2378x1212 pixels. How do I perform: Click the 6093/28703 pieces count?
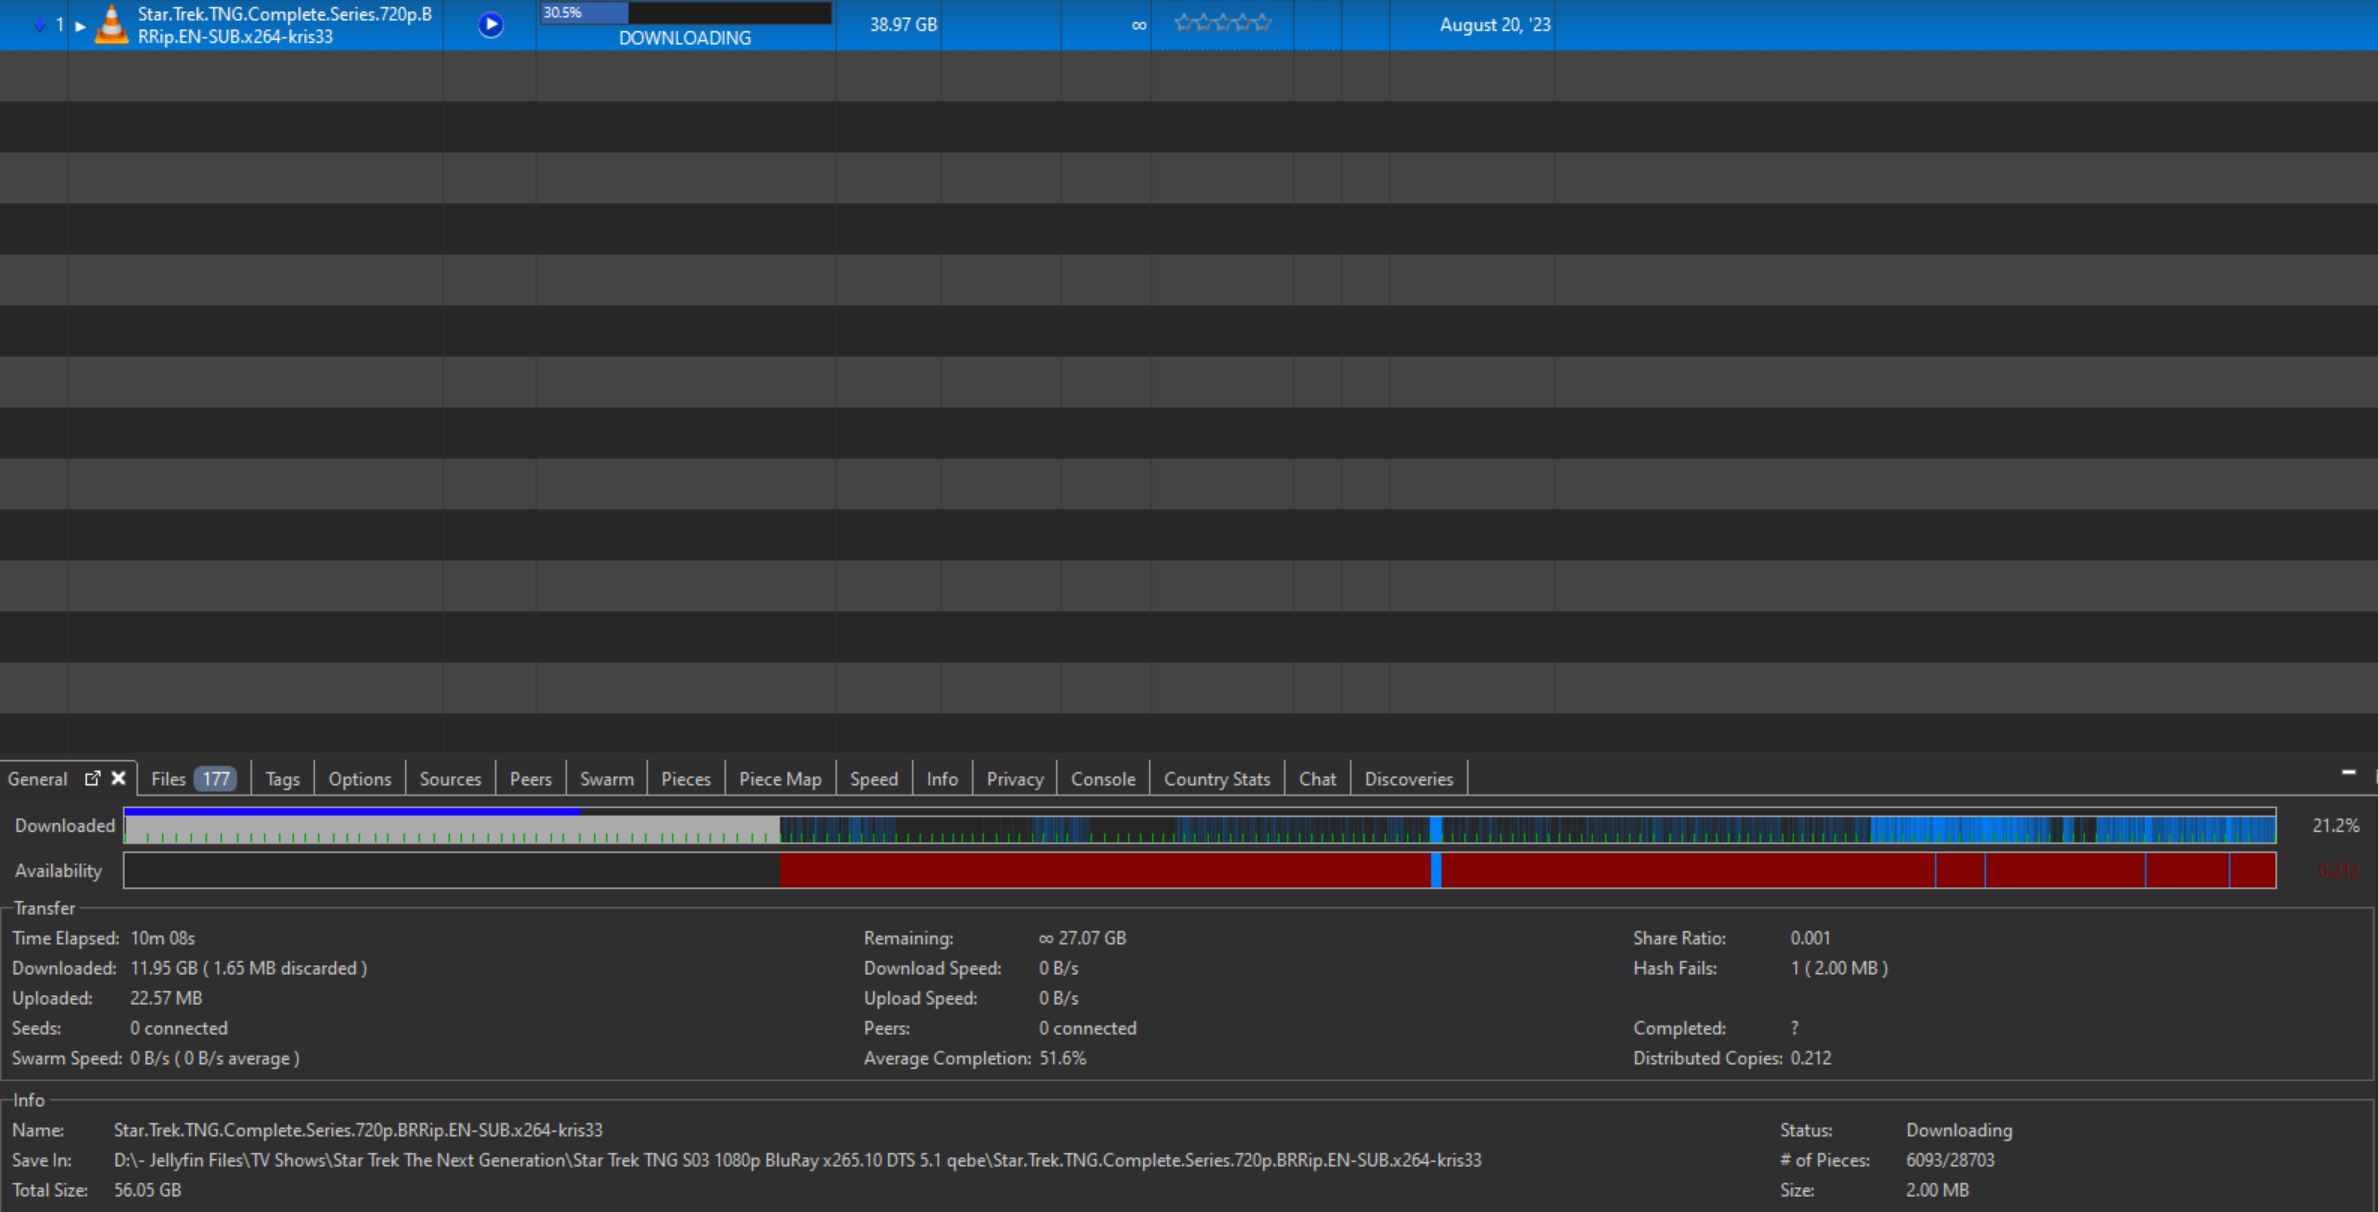tap(1950, 1160)
